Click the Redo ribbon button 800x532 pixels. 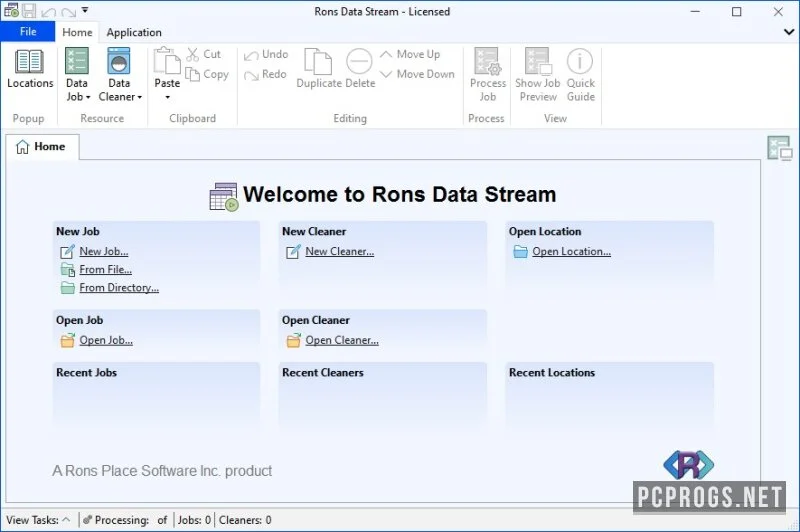click(265, 74)
